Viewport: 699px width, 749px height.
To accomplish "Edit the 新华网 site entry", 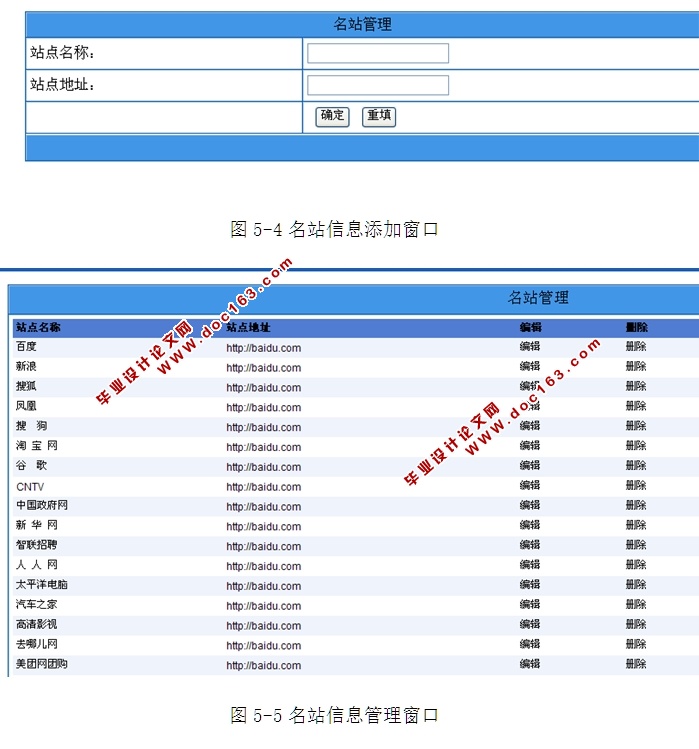I will (530, 525).
